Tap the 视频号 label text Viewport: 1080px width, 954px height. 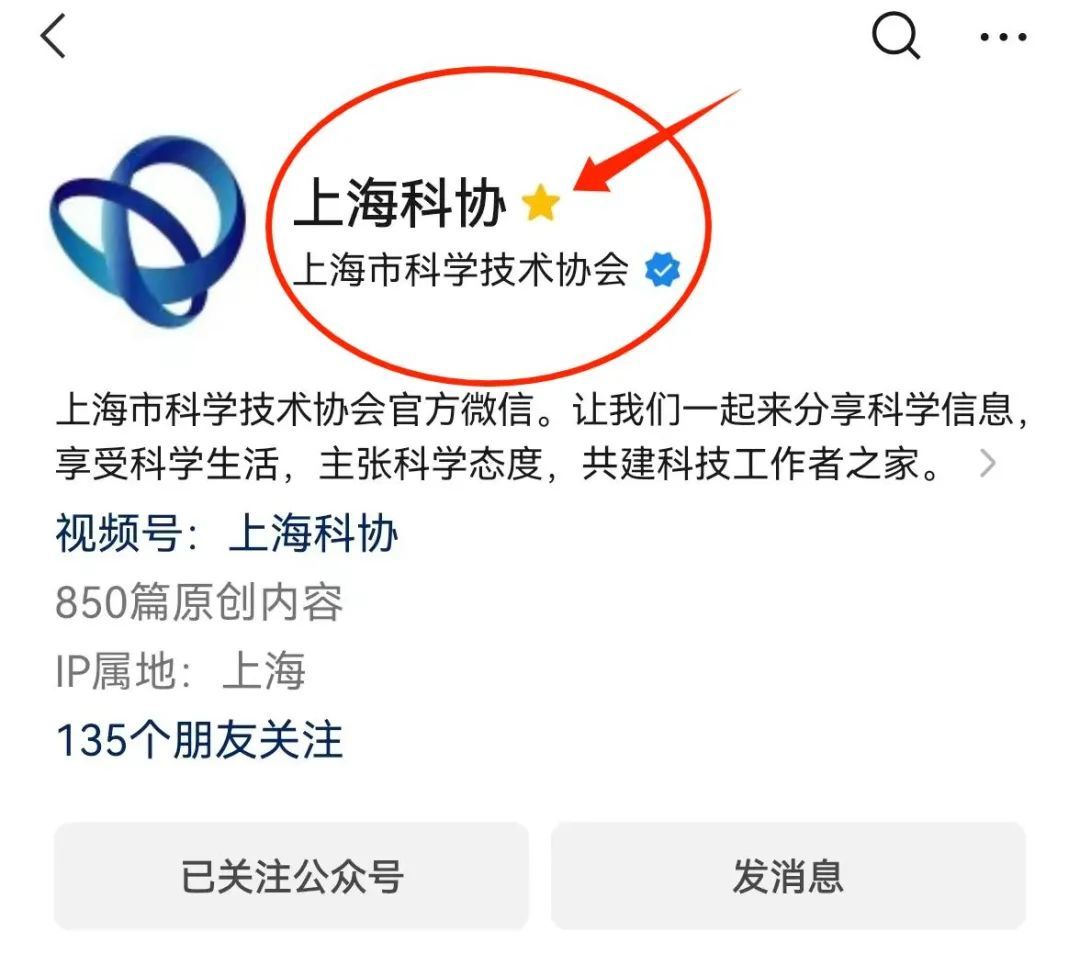(x=119, y=532)
